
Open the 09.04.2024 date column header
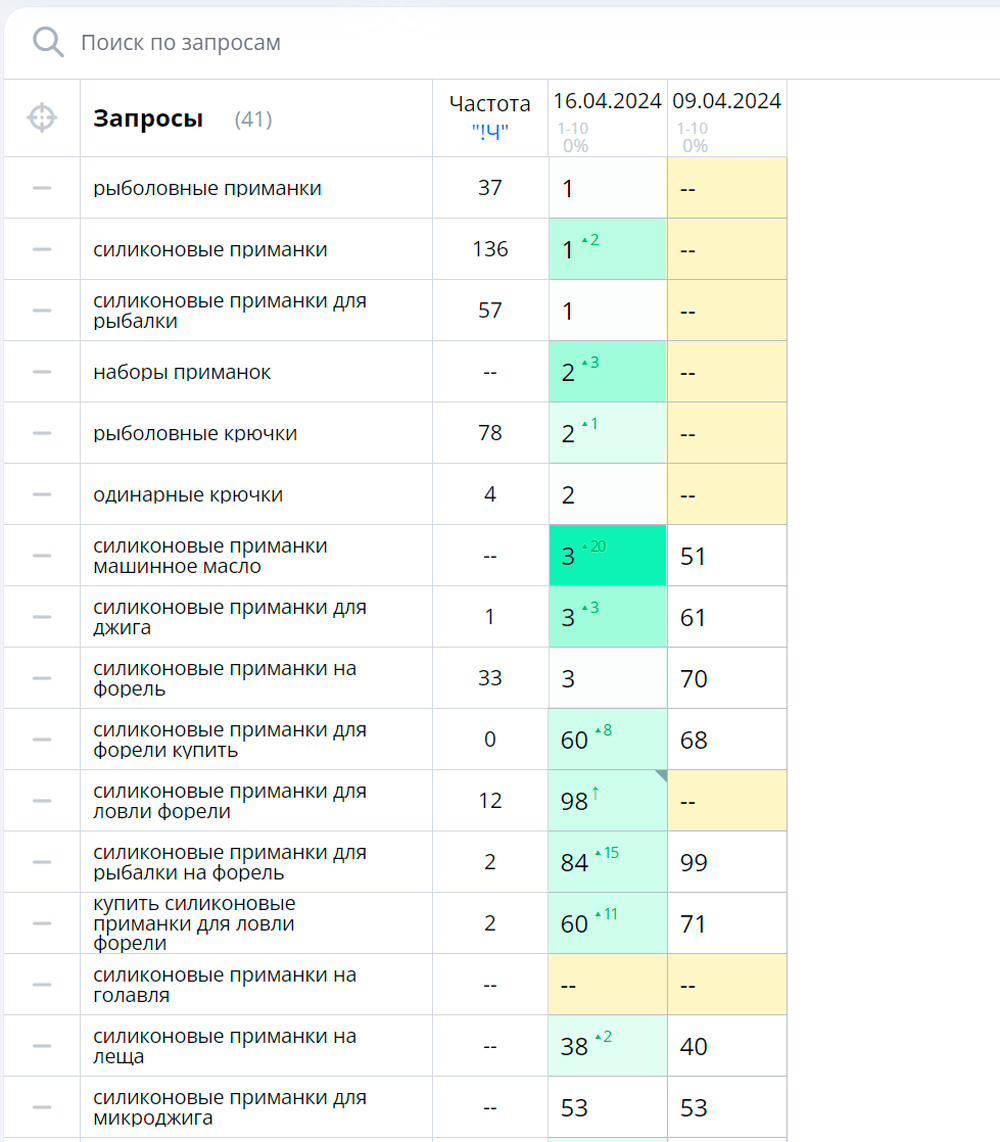tap(727, 101)
